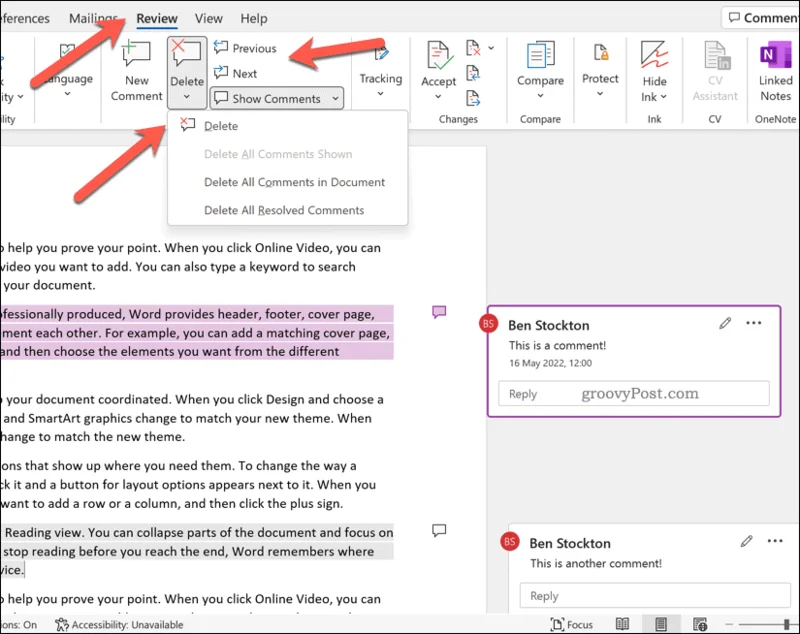800x634 pixels.
Task: Expand the Protect dropdown arrow
Action: coord(600,93)
